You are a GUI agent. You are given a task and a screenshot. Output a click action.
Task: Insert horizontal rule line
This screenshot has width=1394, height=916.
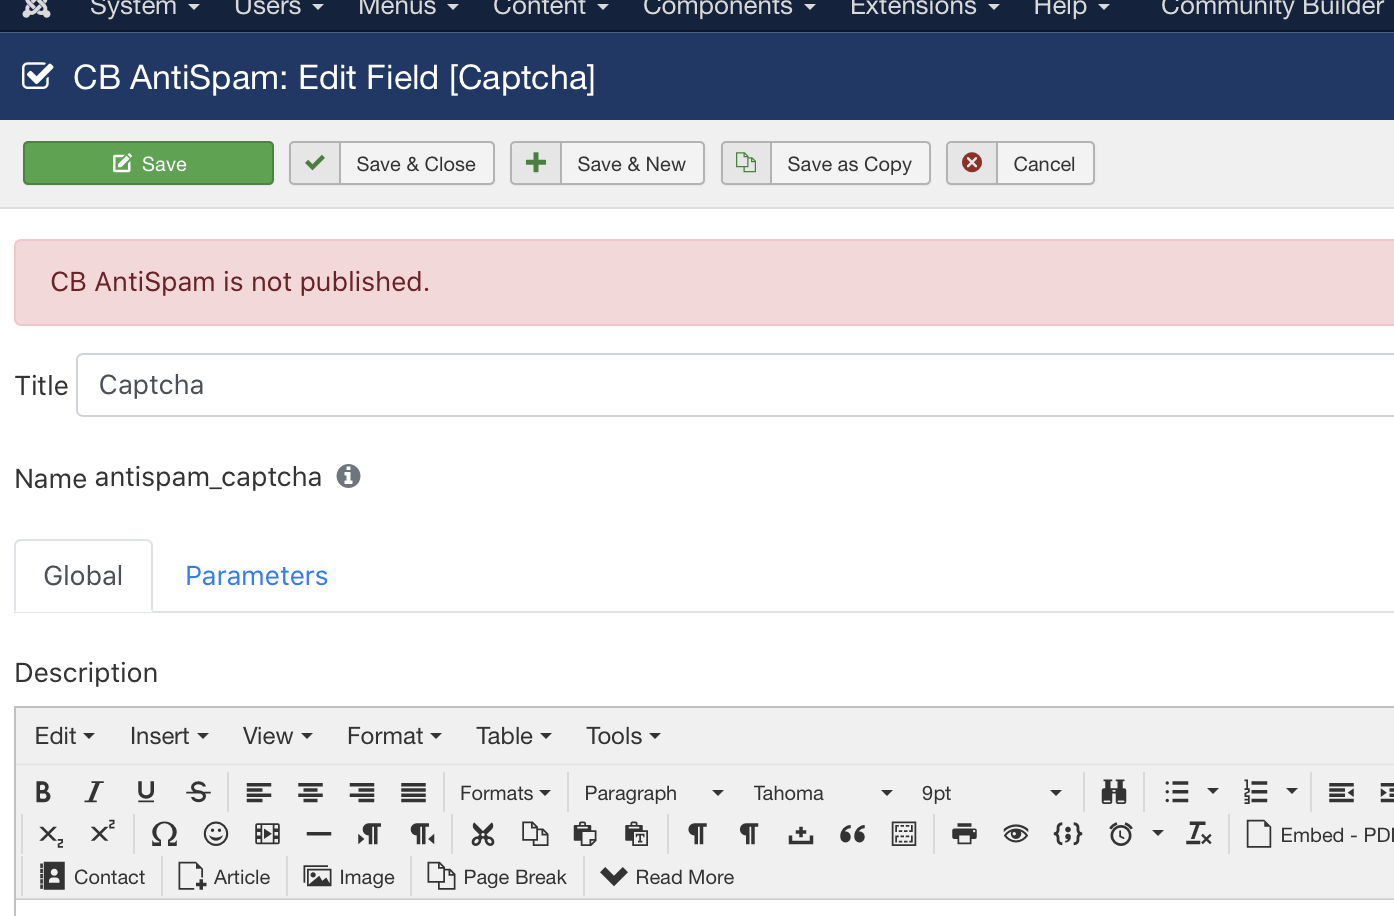click(319, 834)
